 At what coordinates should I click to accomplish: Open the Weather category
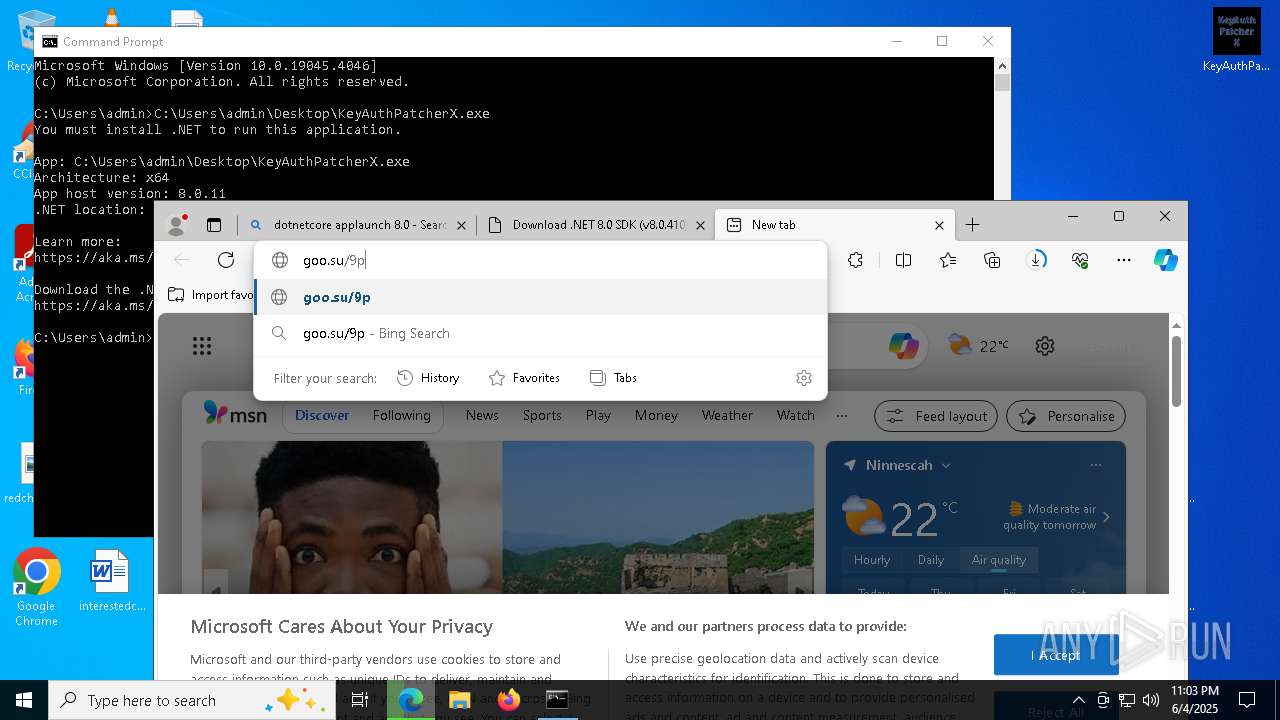pos(727,415)
